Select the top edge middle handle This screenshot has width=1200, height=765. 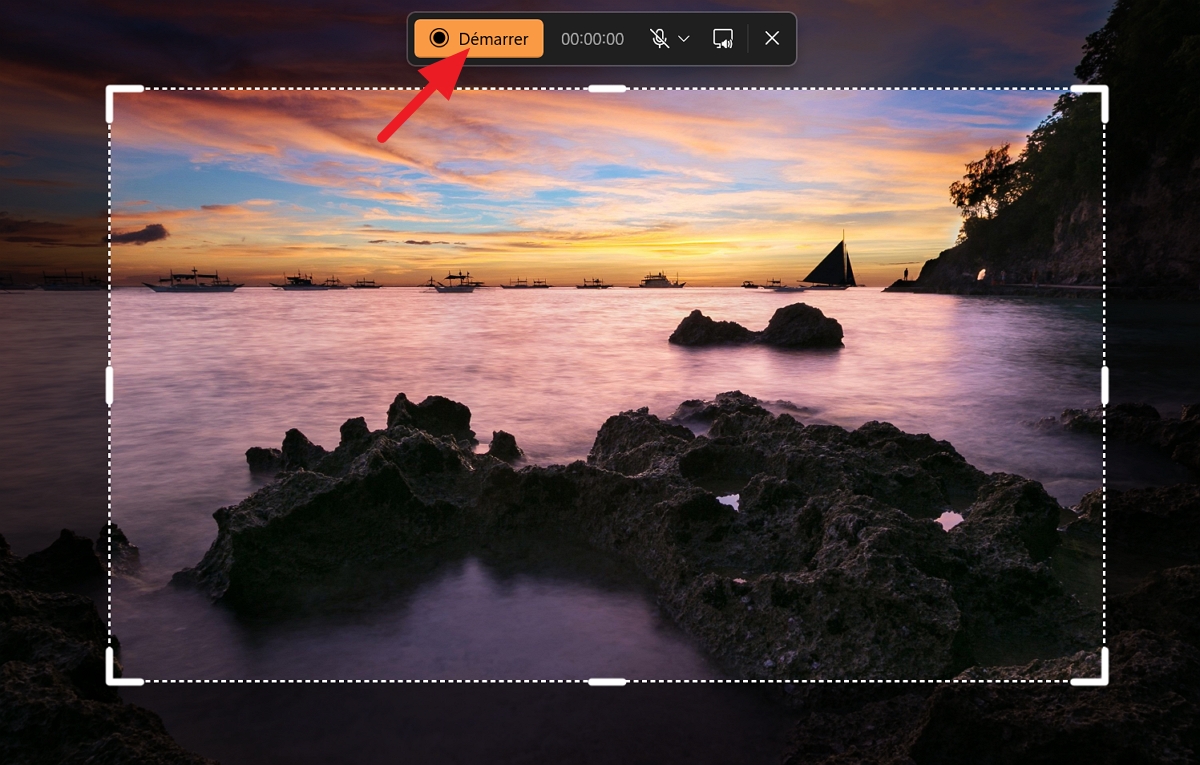tap(607, 88)
